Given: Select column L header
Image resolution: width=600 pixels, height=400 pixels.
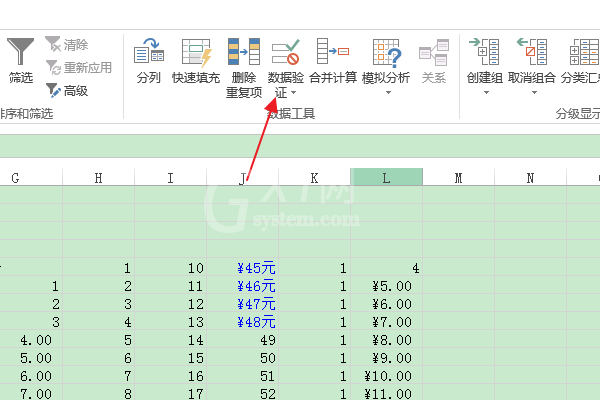Looking at the screenshot, I should [x=386, y=178].
